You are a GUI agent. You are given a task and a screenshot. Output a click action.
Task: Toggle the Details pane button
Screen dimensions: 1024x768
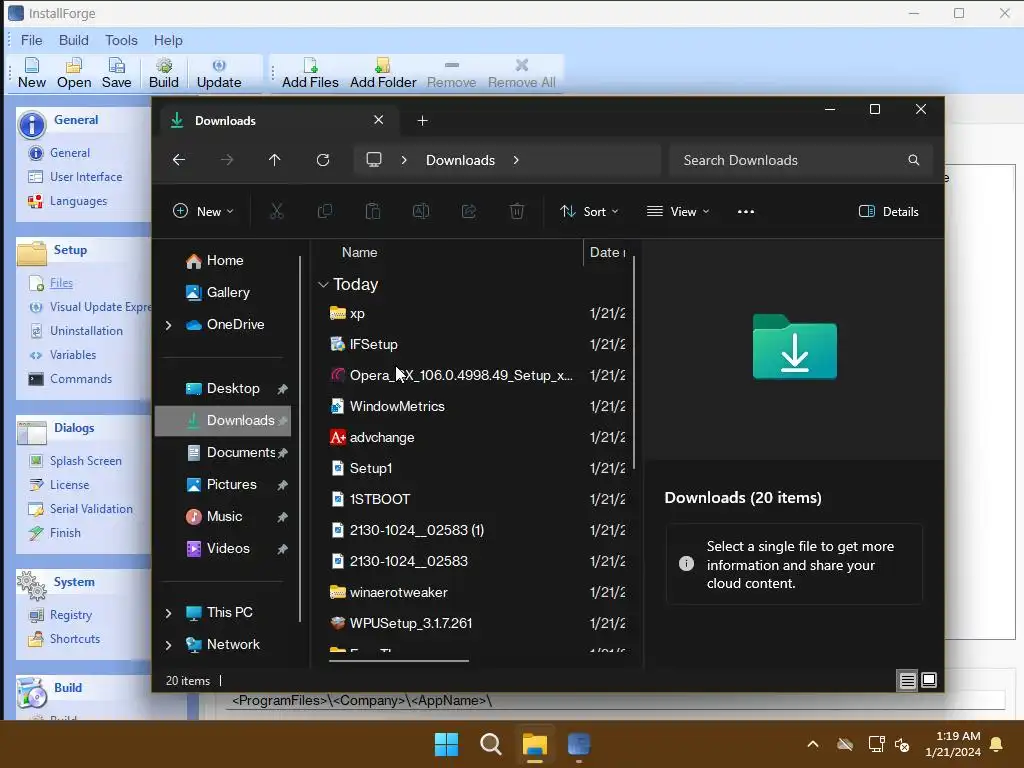pos(888,212)
